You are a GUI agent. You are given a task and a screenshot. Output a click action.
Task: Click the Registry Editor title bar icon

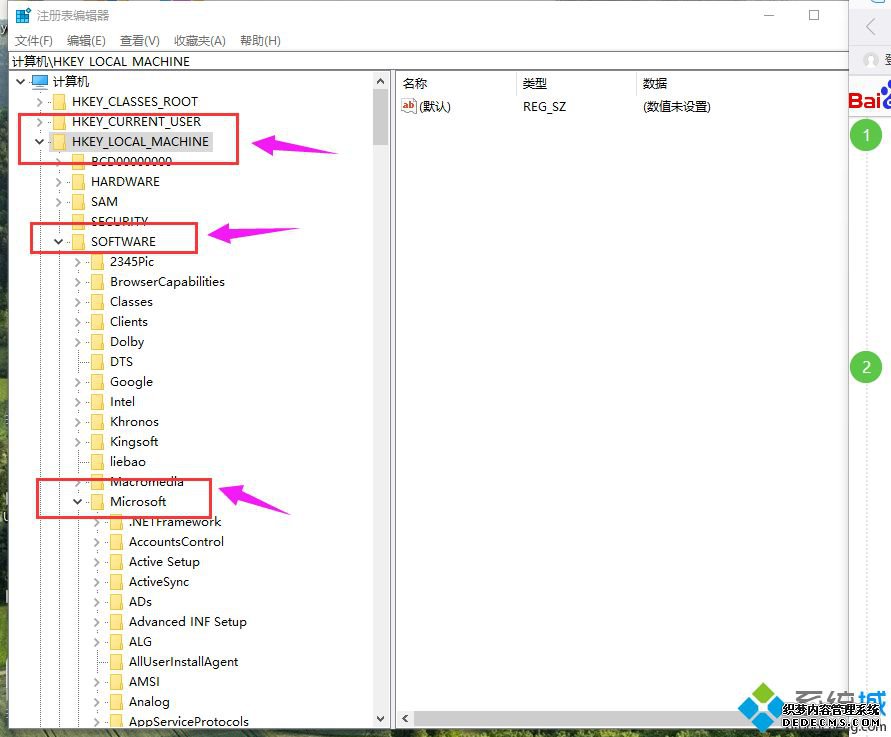click(23, 15)
